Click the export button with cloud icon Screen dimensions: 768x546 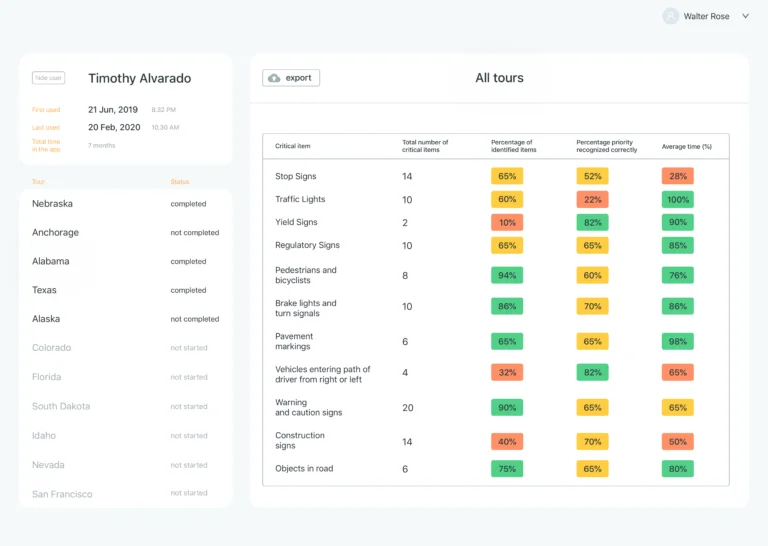pyautogui.click(x=291, y=78)
